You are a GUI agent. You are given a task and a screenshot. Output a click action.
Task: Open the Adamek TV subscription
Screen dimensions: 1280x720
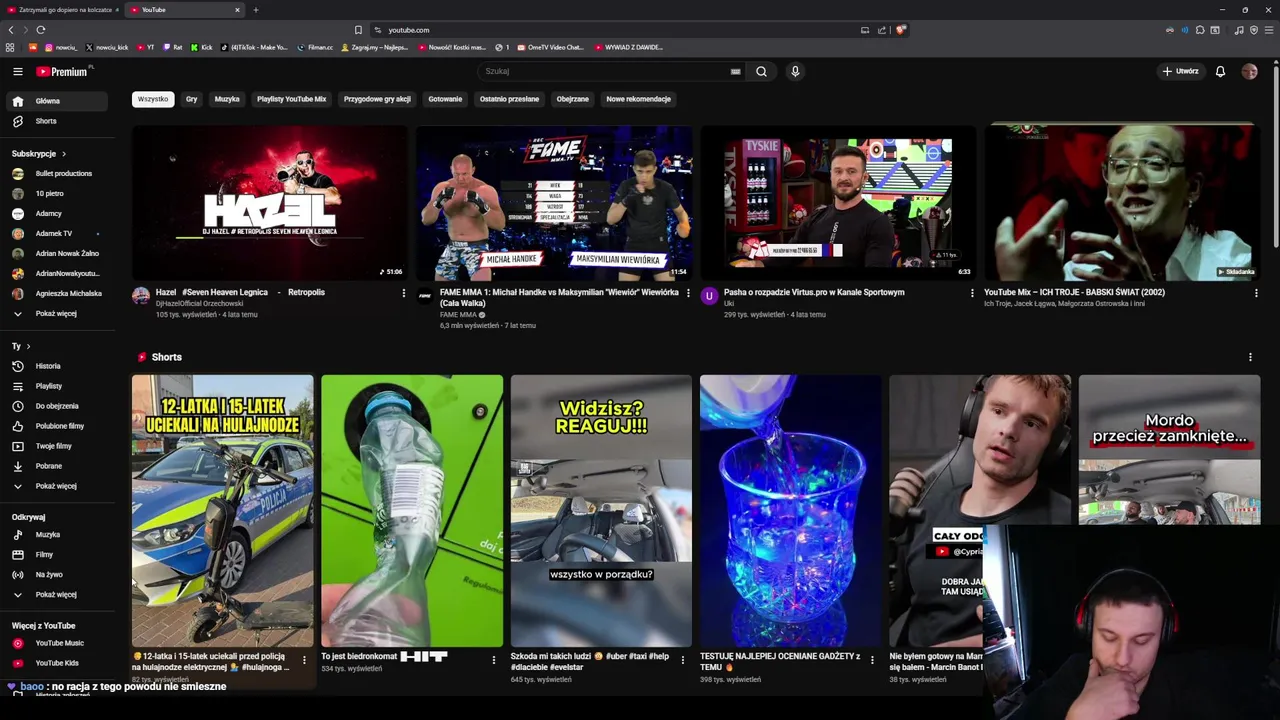[57, 233]
